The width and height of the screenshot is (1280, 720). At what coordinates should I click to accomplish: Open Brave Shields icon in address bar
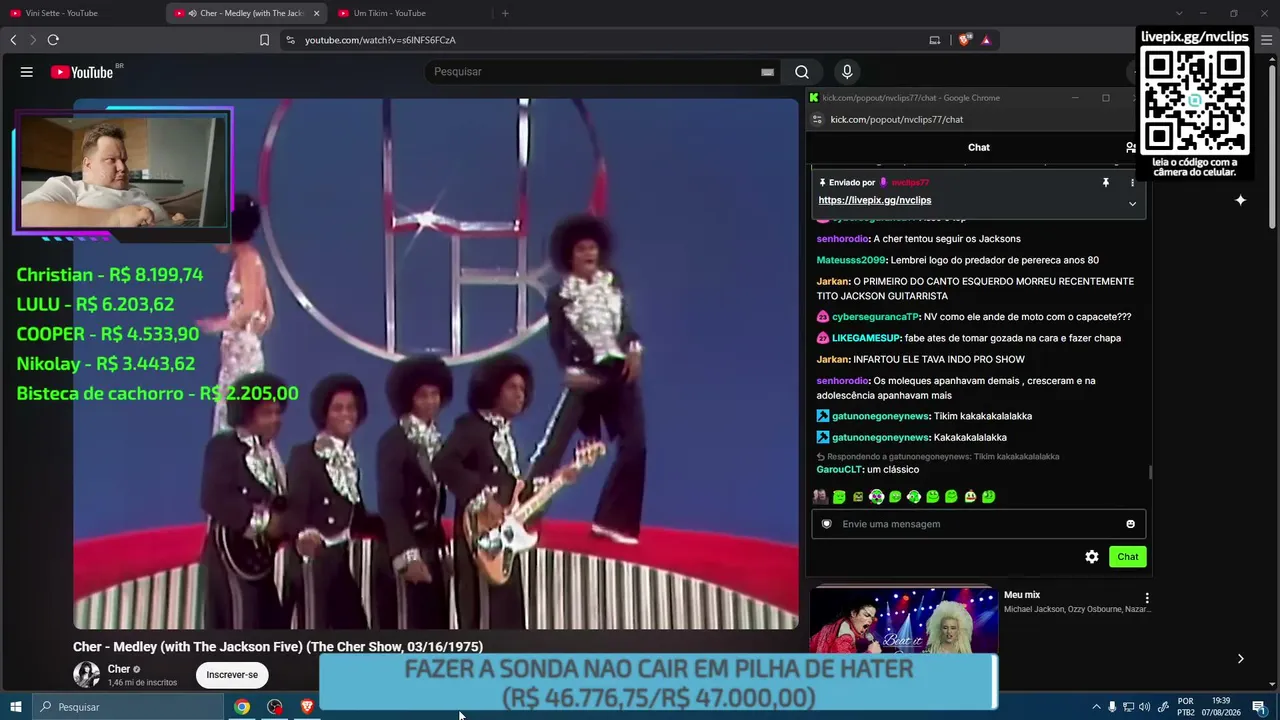coord(964,40)
